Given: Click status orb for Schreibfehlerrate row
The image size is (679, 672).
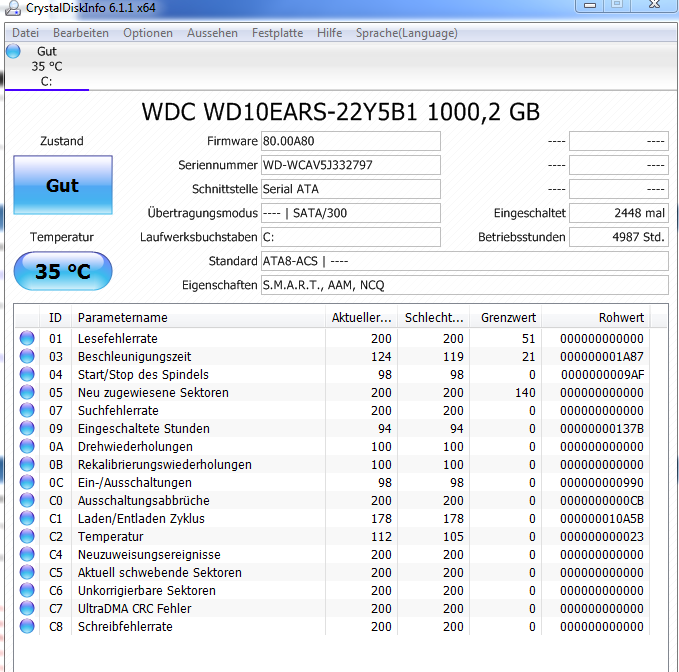Looking at the screenshot, I should (x=27, y=626).
